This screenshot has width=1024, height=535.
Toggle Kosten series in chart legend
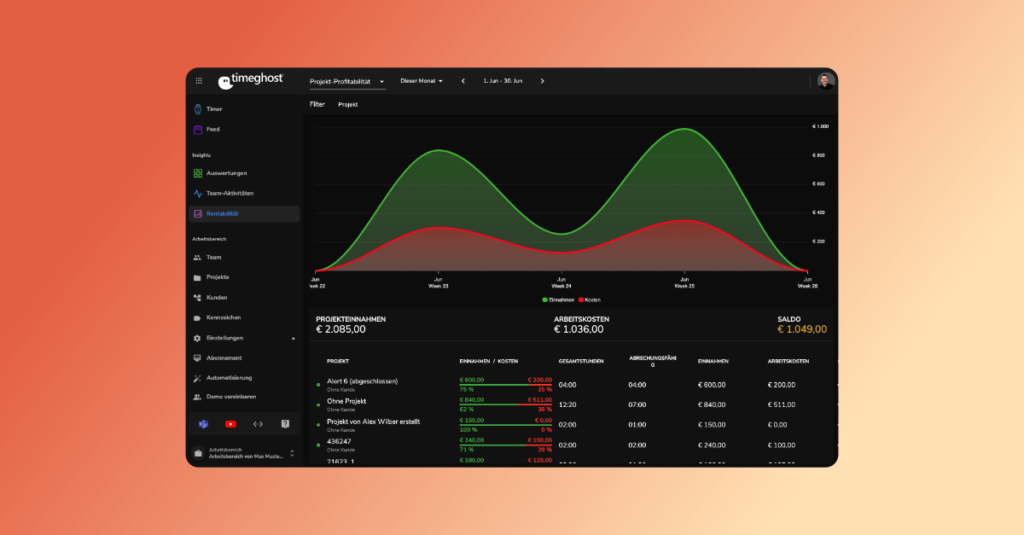coord(590,299)
